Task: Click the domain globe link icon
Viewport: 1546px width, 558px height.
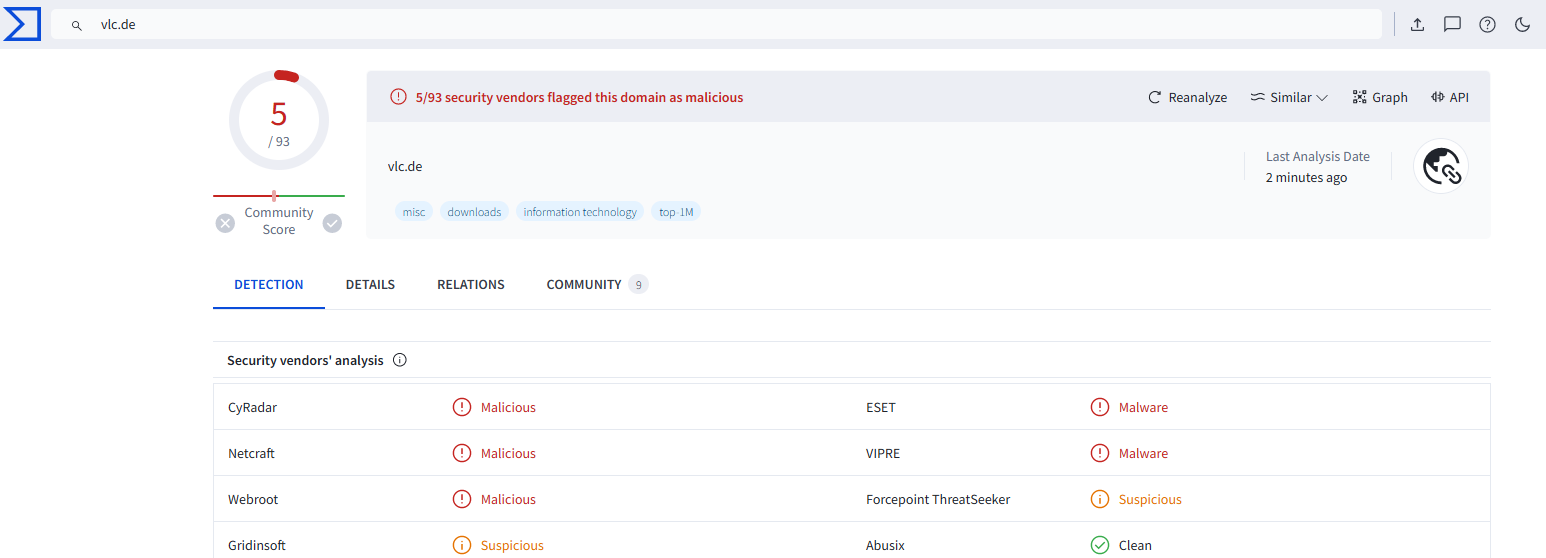Action: [1441, 166]
